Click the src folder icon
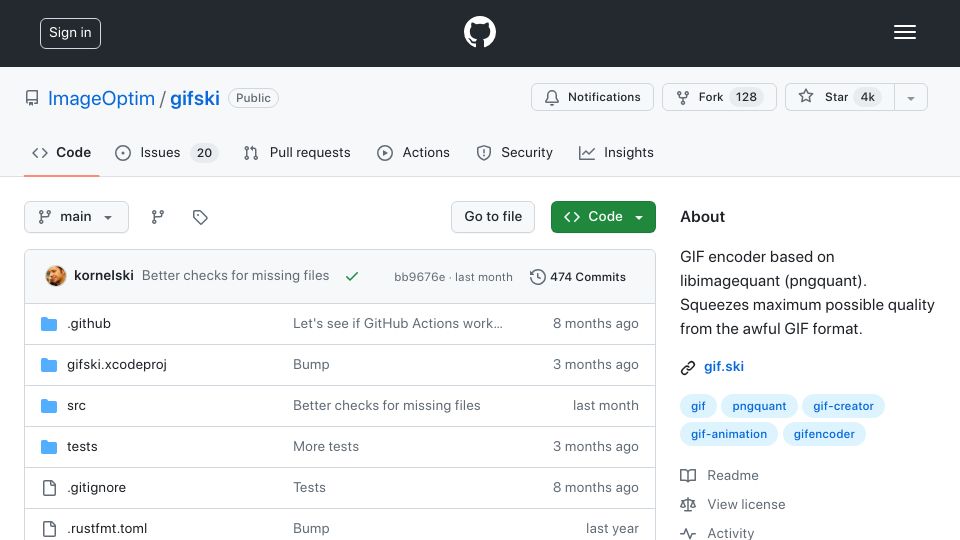Viewport: 960px width, 540px height. (49, 406)
